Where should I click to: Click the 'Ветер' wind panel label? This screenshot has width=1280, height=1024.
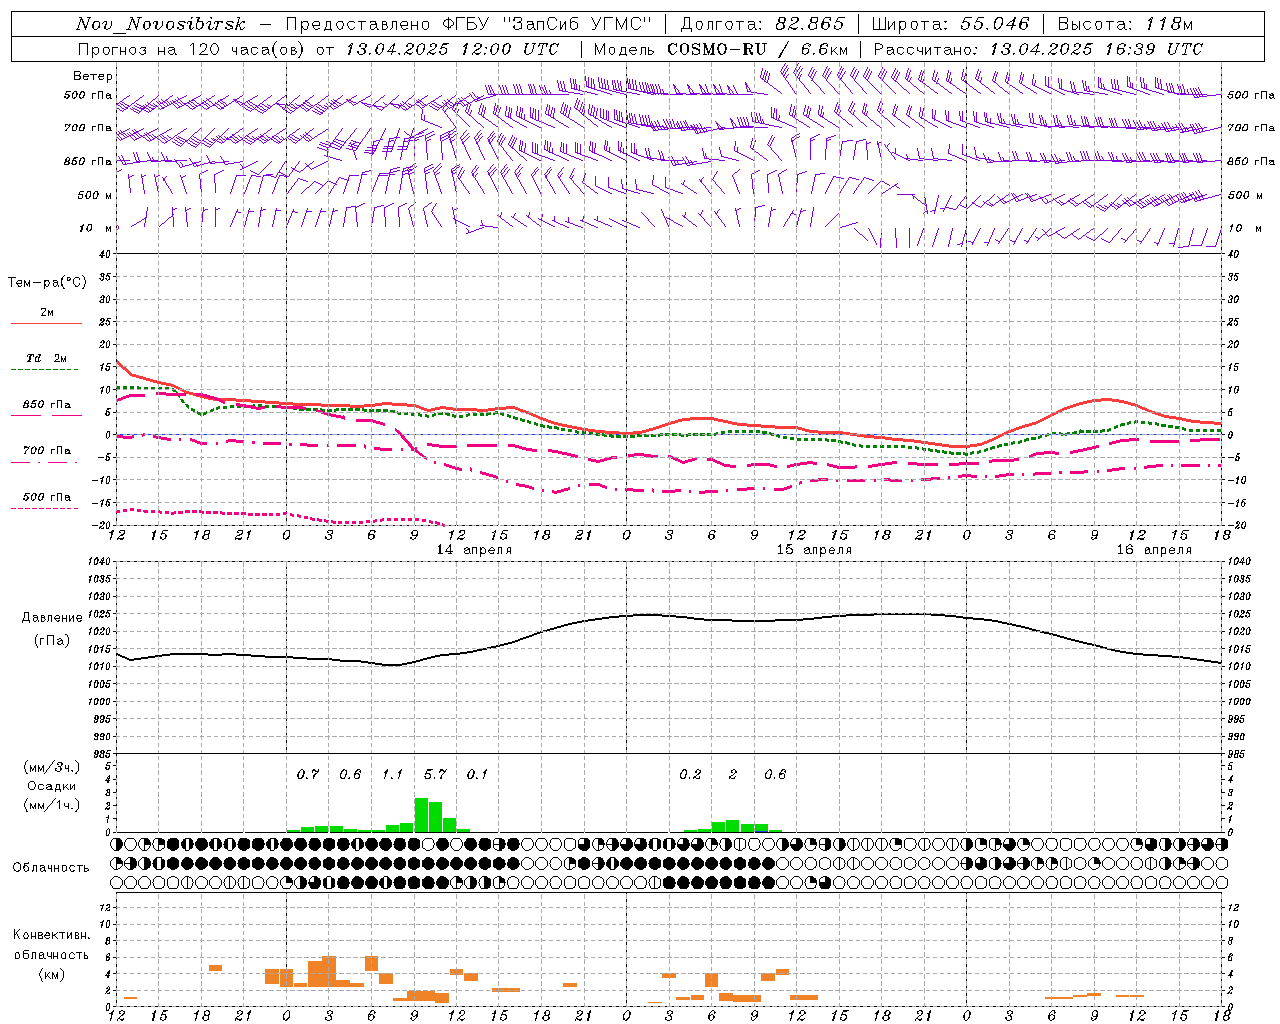(x=93, y=76)
